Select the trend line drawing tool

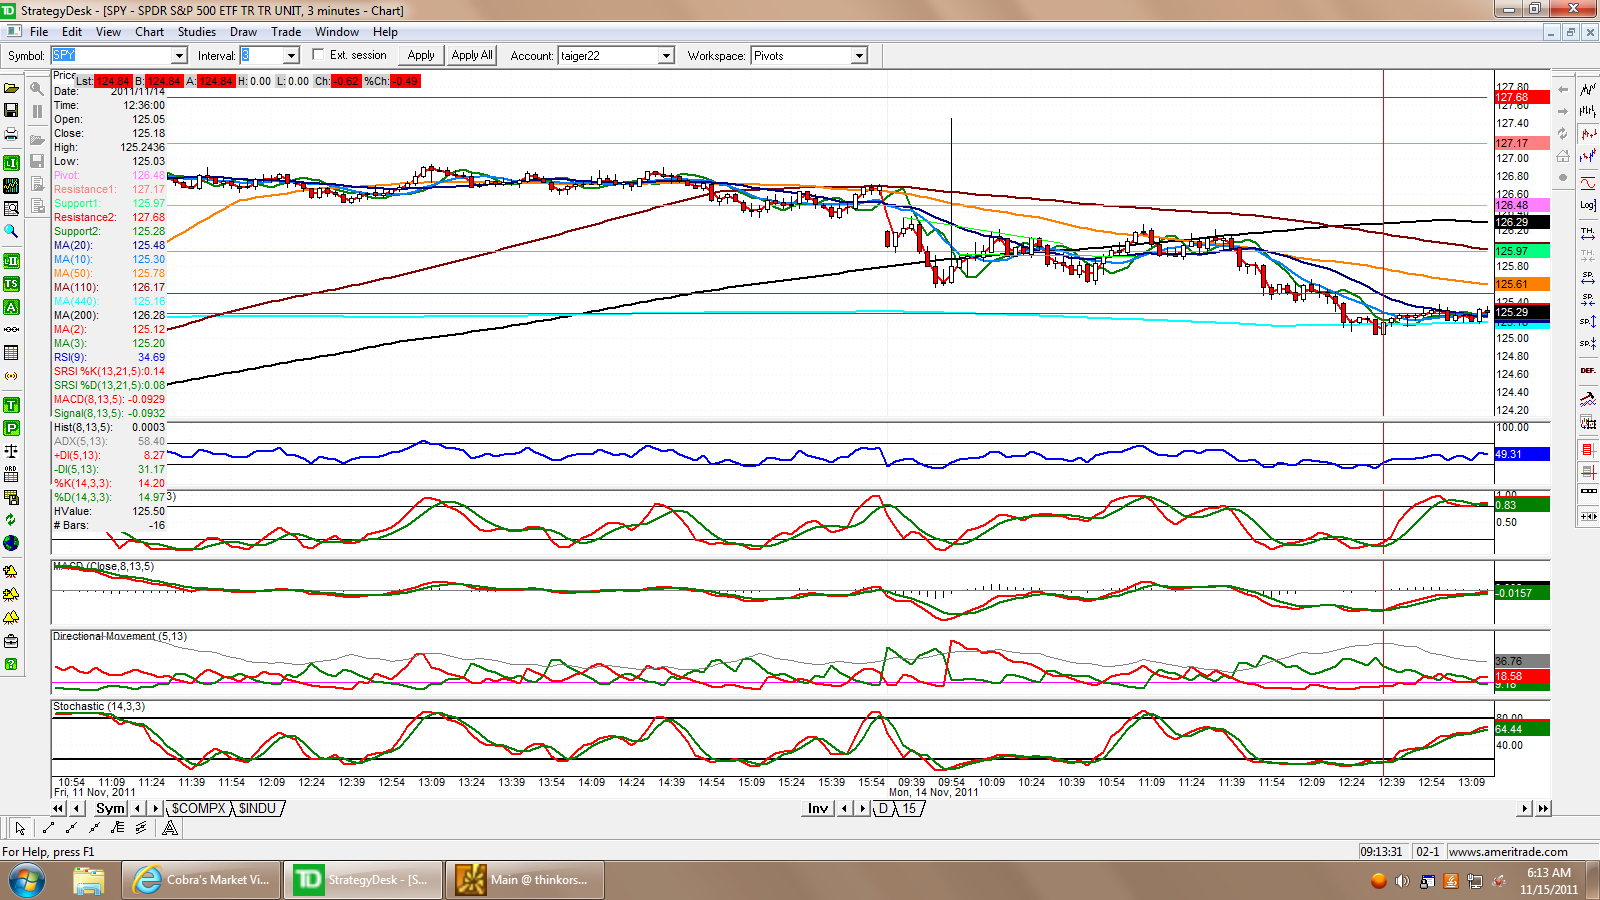click(47, 828)
